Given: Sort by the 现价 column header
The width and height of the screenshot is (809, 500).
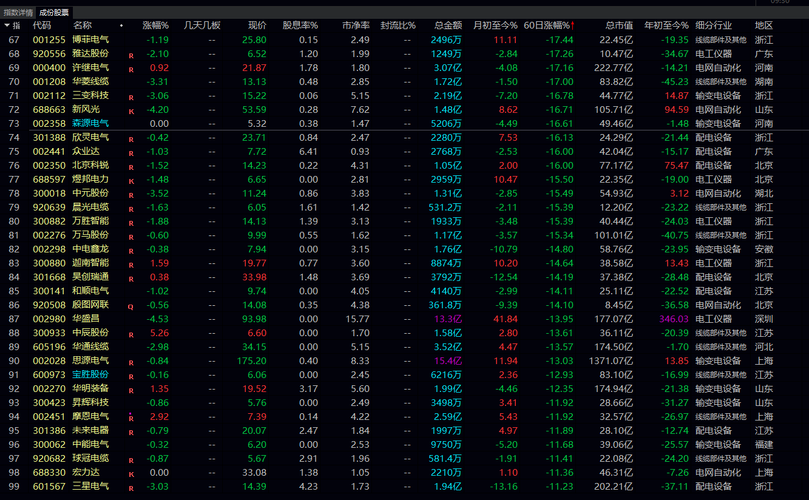Looking at the screenshot, I should click(x=257, y=25).
